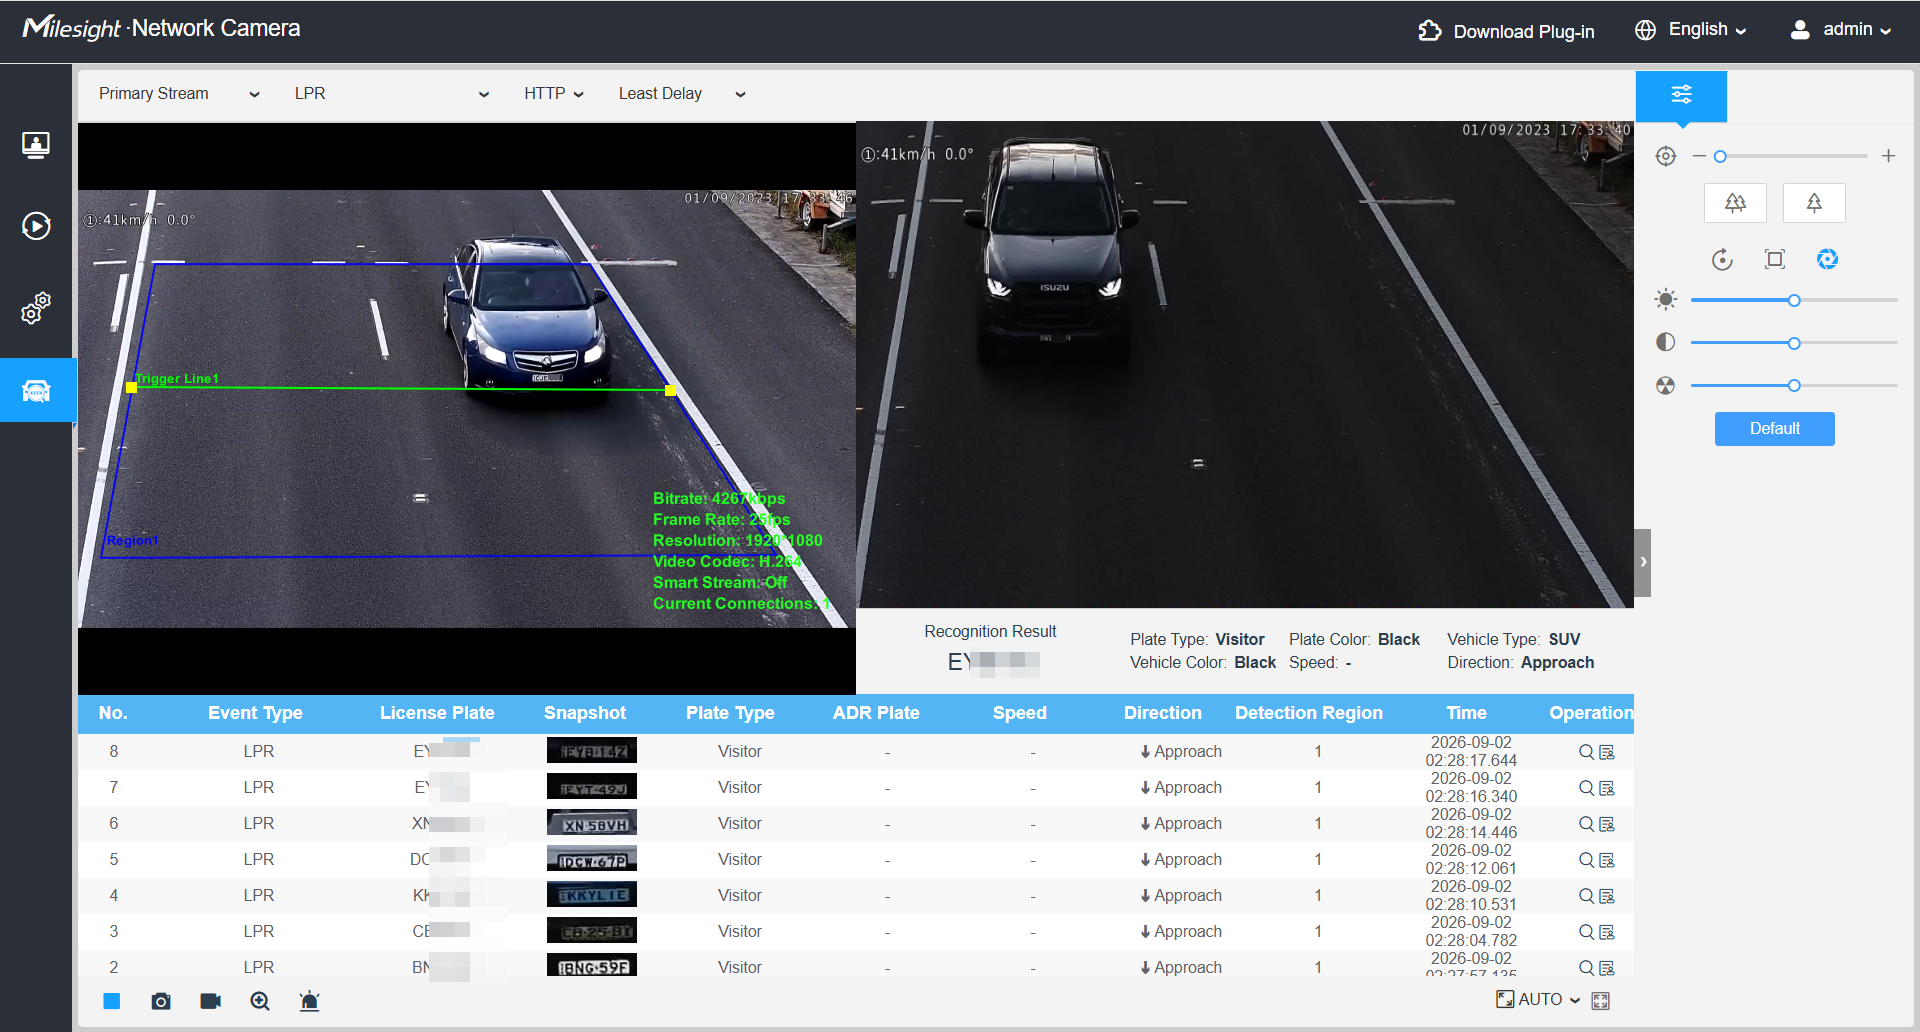
Task: Open the admin user menu
Action: coord(1840,30)
